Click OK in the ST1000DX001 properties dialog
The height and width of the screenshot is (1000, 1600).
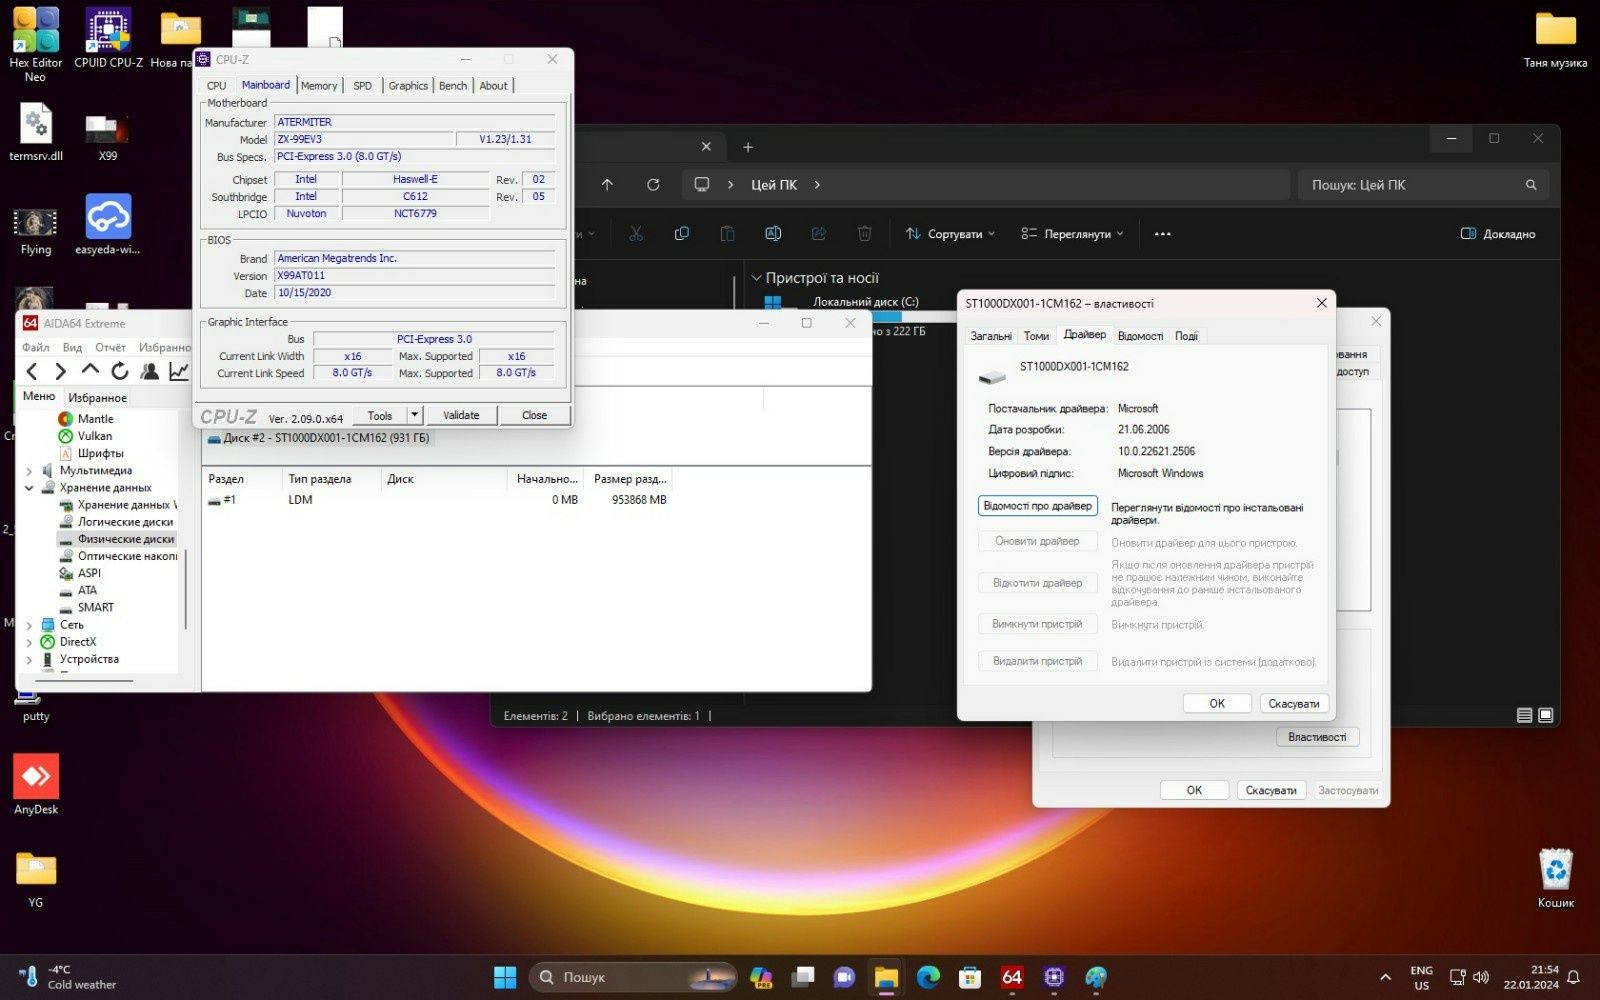point(1217,703)
